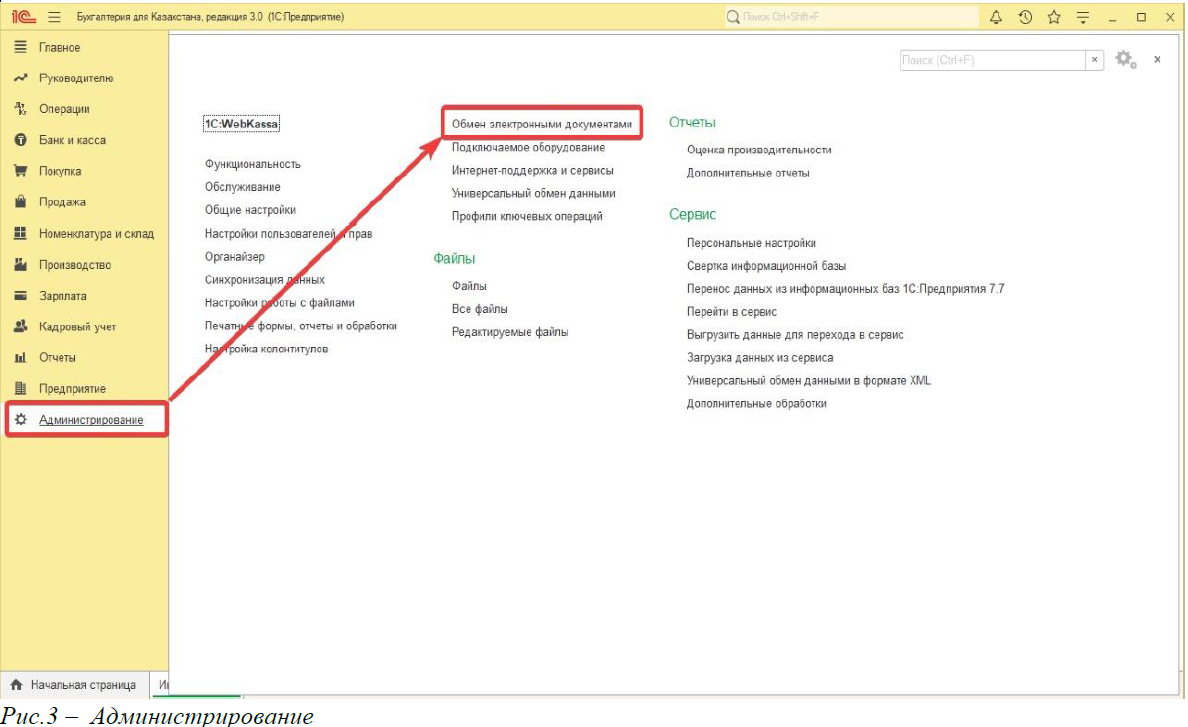
Task: Click into the panel search field (Ctrl+F)
Action: 992,60
